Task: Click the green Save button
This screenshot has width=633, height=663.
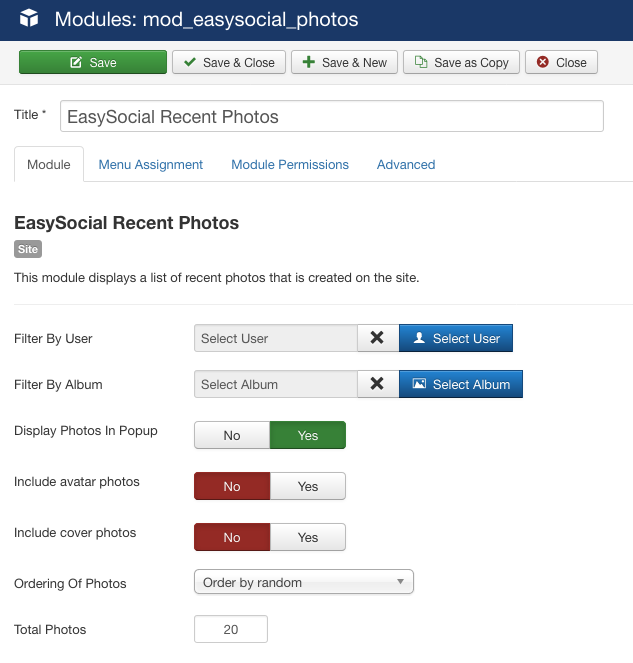Action: click(x=93, y=62)
